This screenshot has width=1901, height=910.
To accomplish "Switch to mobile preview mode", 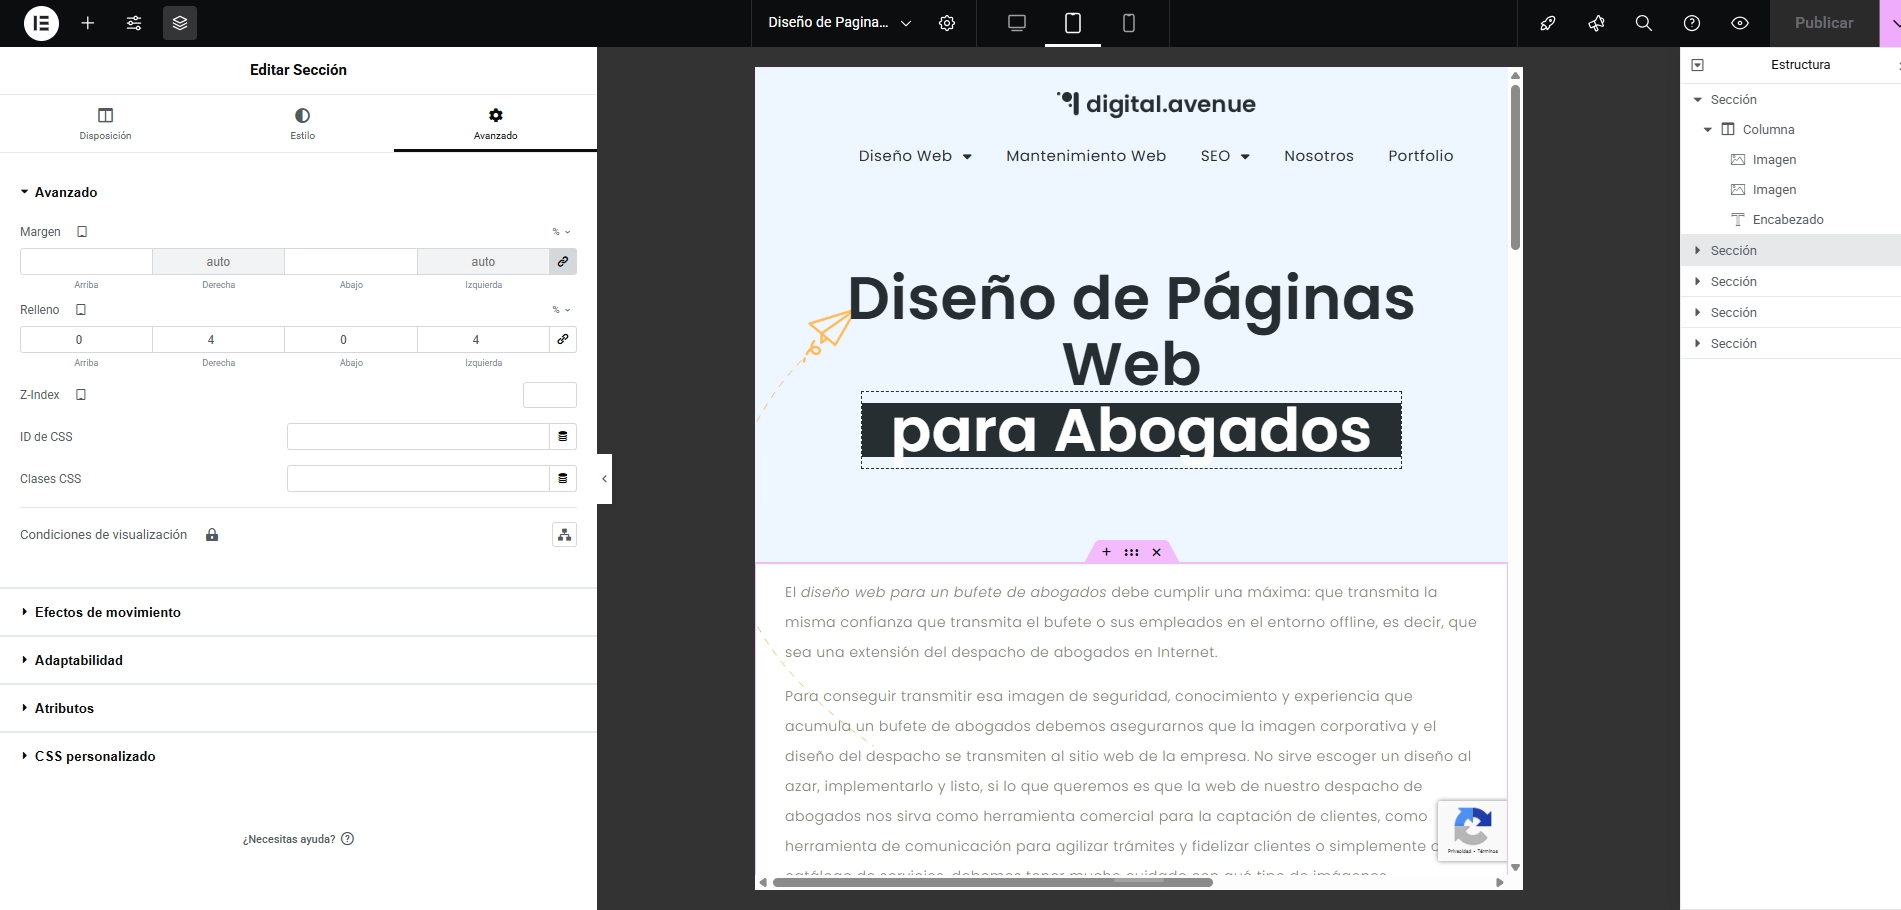I will click(1128, 22).
